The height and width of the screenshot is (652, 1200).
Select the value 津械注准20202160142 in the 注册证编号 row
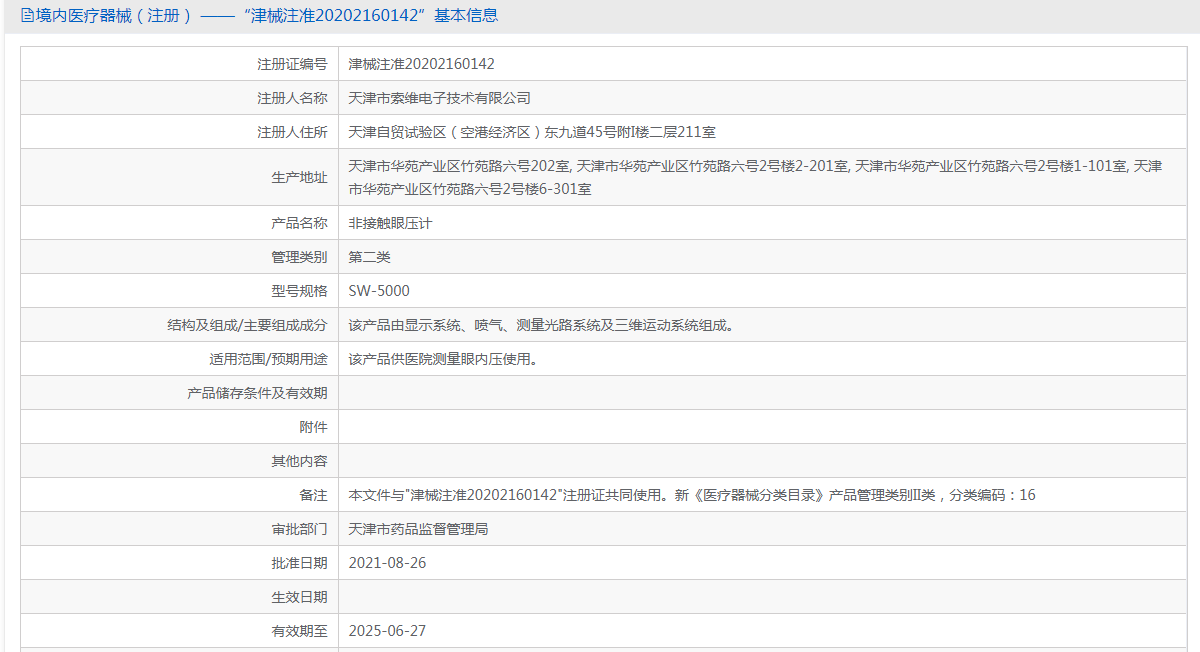pyautogui.click(x=421, y=64)
